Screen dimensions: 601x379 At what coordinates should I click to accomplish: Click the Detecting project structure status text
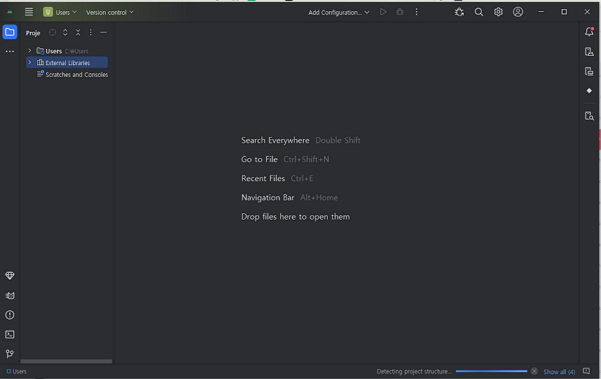[414, 371]
